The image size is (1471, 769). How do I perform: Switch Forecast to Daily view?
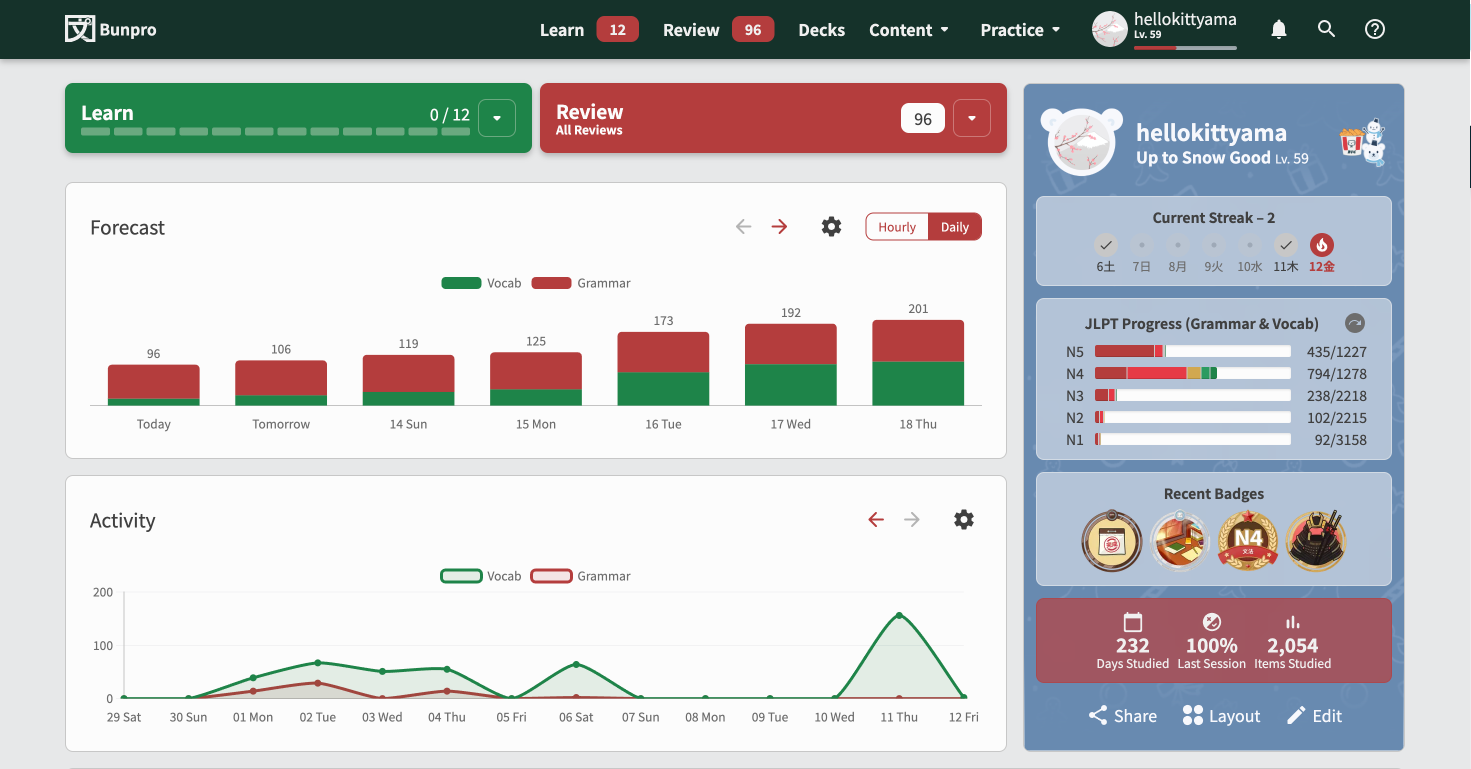pyautogui.click(x=954, y=227)
